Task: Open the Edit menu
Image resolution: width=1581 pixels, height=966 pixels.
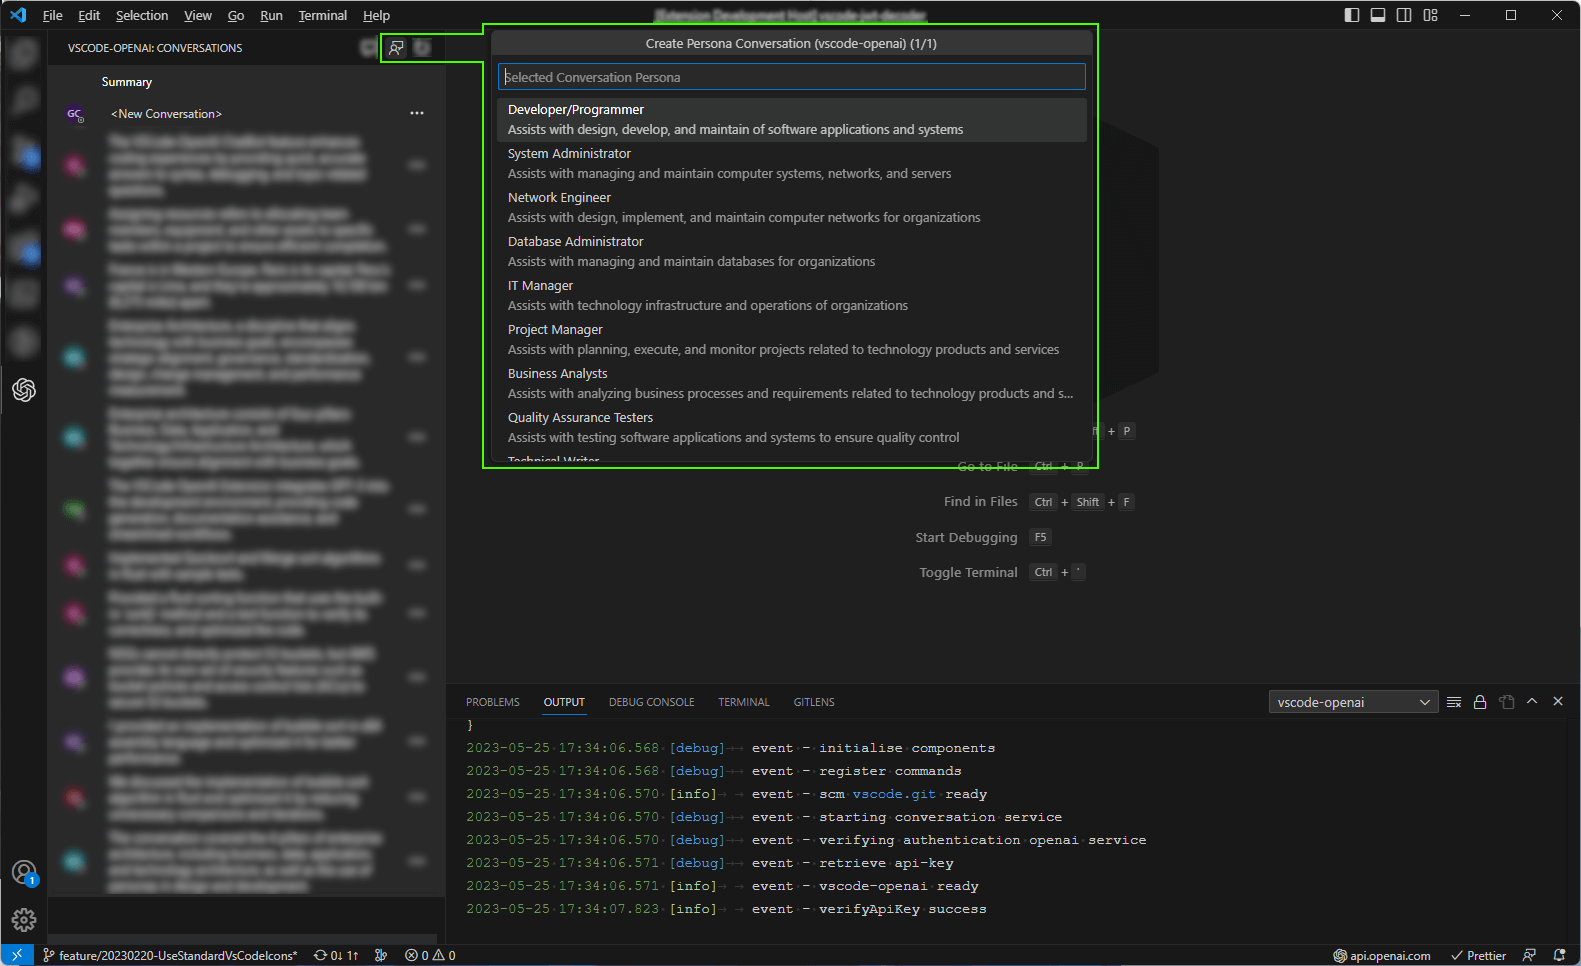Action: click(89, 15)
